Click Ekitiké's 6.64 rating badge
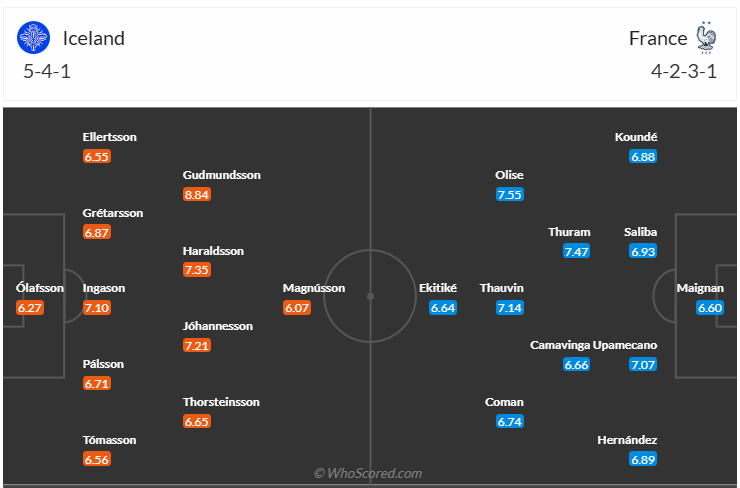The width and height of the screenshot is (740, 488). coord(443,308)
